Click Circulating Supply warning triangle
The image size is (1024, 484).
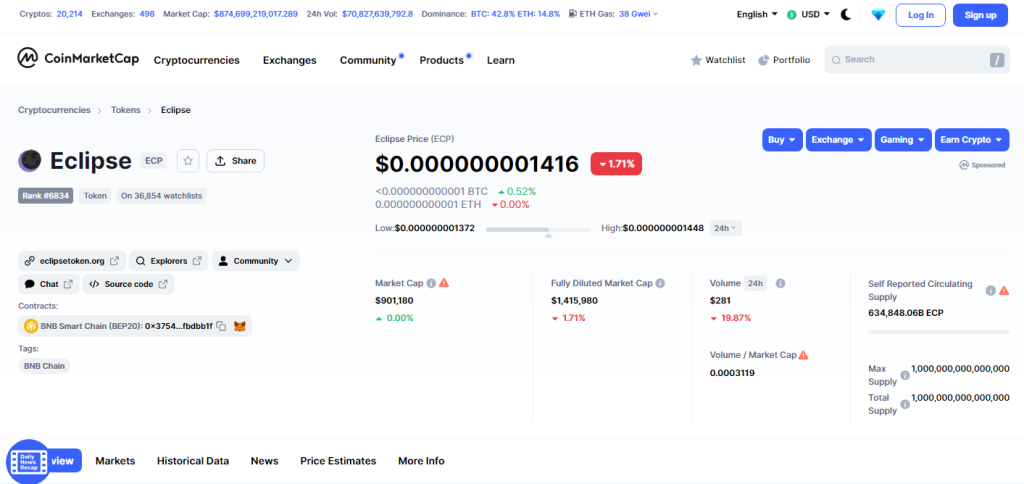pos(1004,290)
